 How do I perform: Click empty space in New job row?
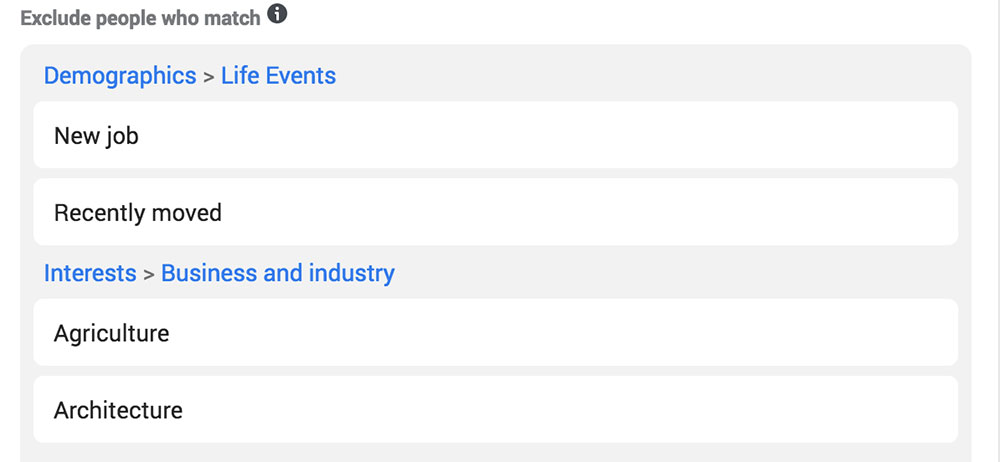pos(548,135)
